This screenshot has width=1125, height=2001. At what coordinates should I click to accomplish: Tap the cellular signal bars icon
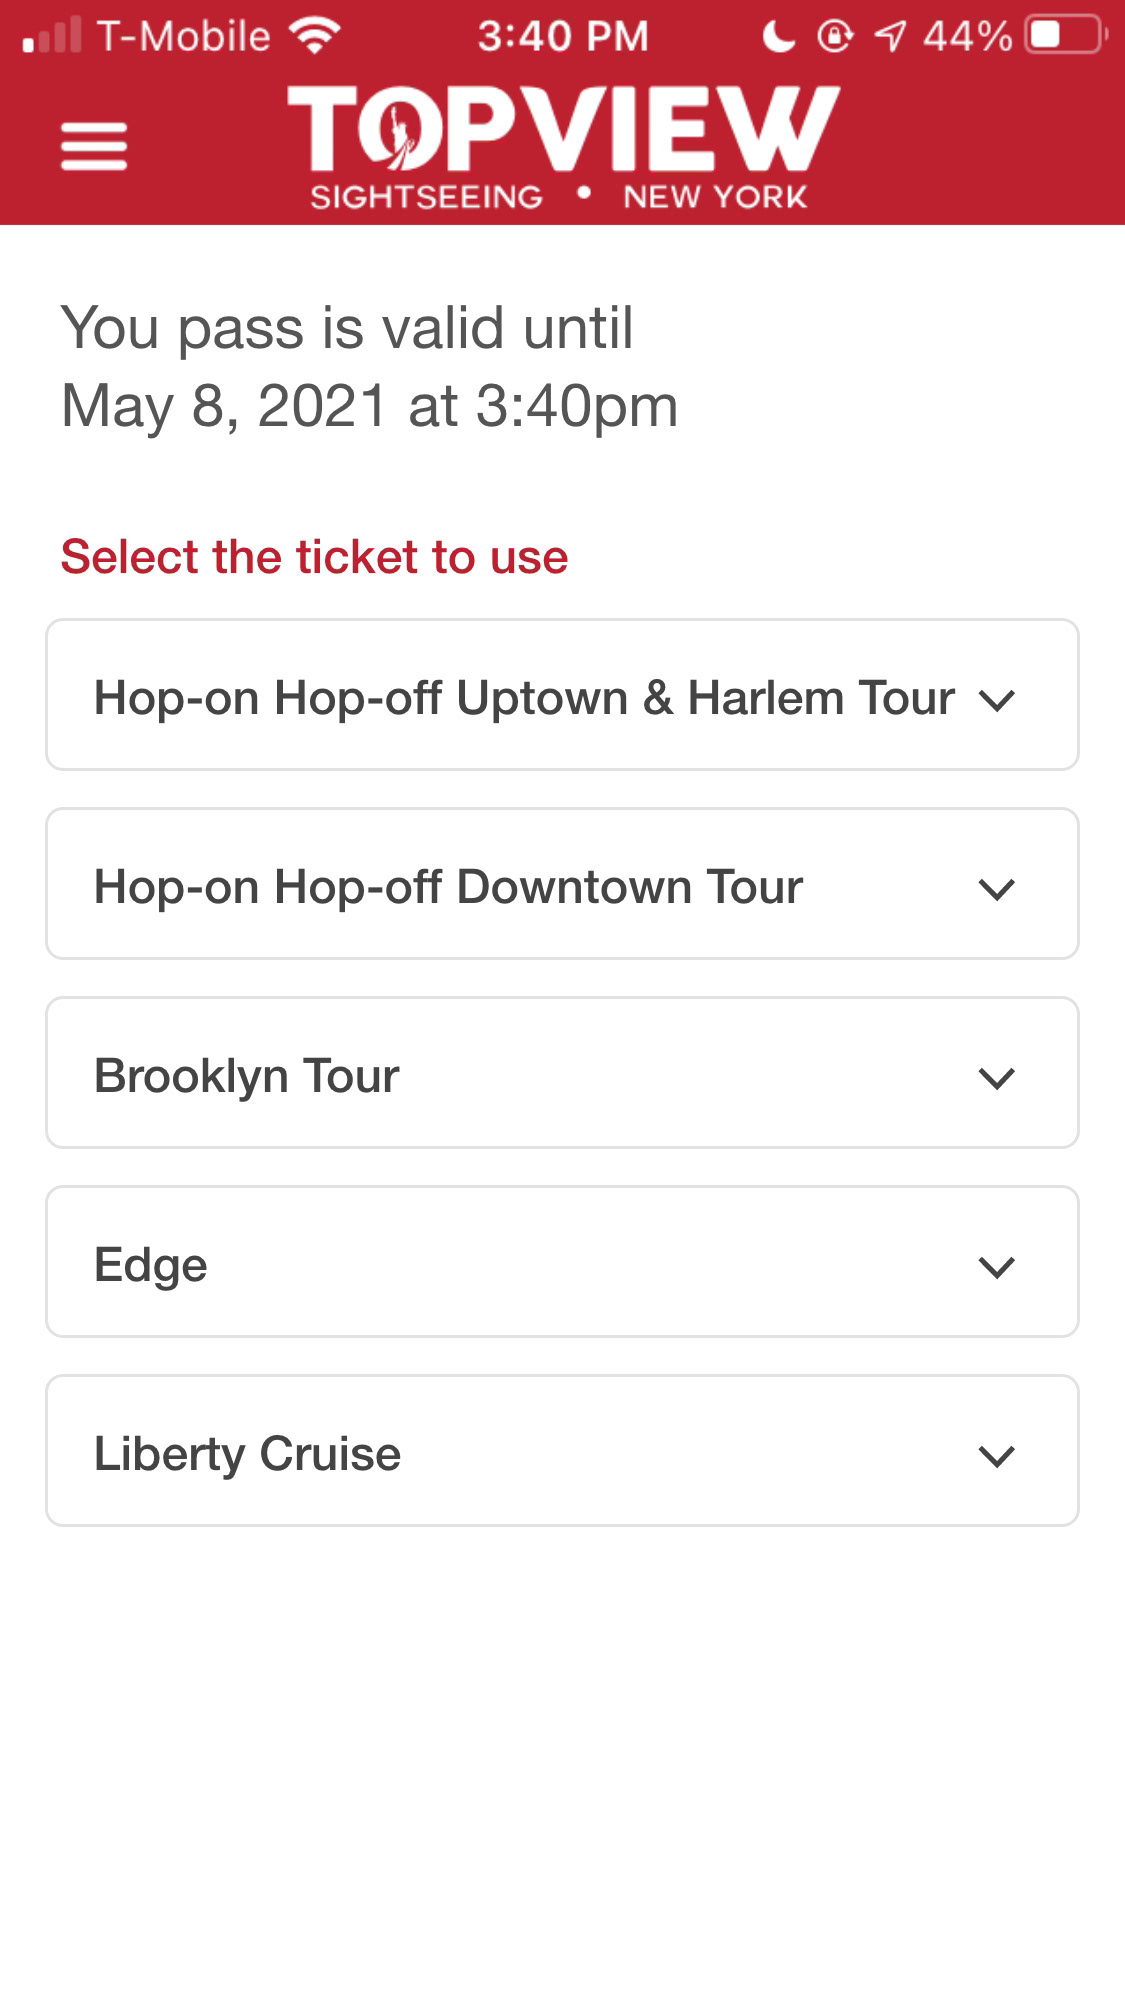tap(52, 36)
